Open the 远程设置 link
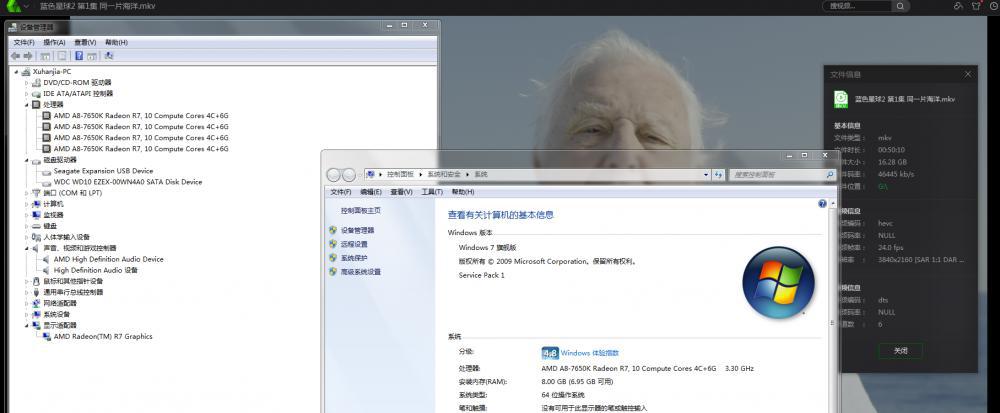The image size is (1000, 413). [x=354, y=244]
